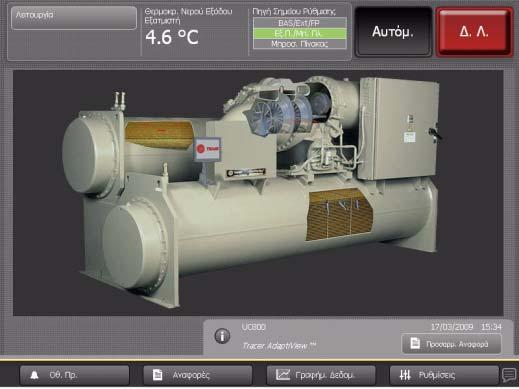519x389 pixels.
Task: Select the green highlighted setpoint source row
Action: coord(300,33)
